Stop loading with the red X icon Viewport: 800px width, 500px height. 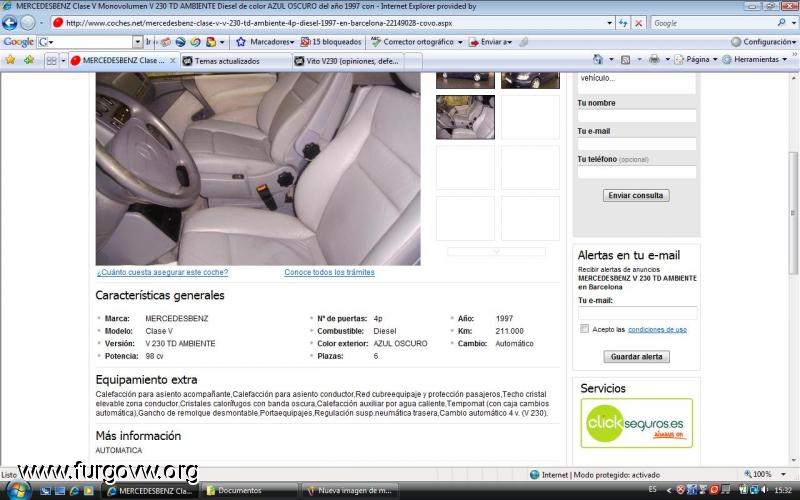(638, 23)
